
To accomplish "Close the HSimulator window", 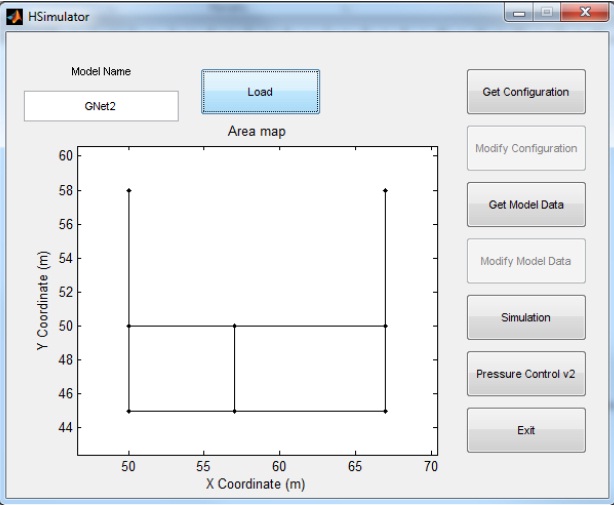I will [577, 15].
